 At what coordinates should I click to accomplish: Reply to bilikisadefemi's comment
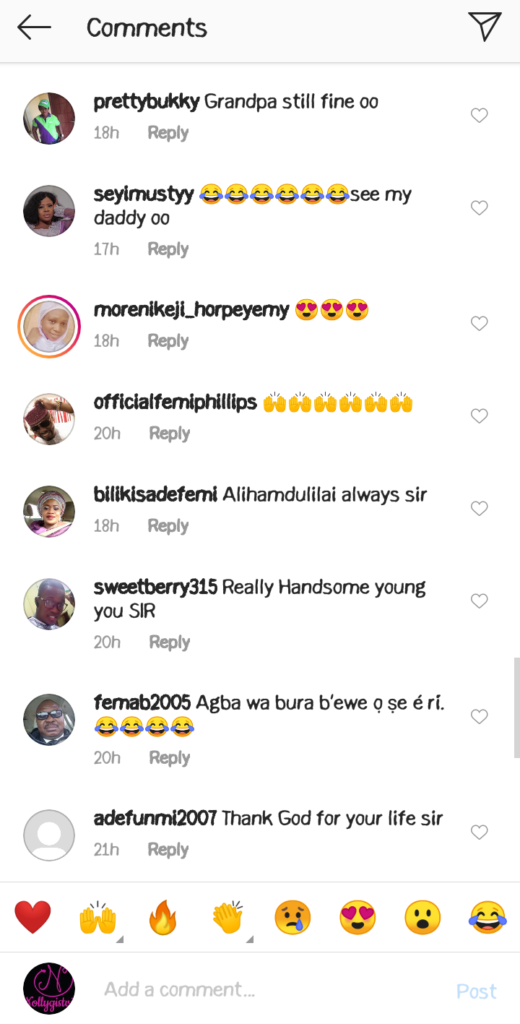[x=168, y=526]
